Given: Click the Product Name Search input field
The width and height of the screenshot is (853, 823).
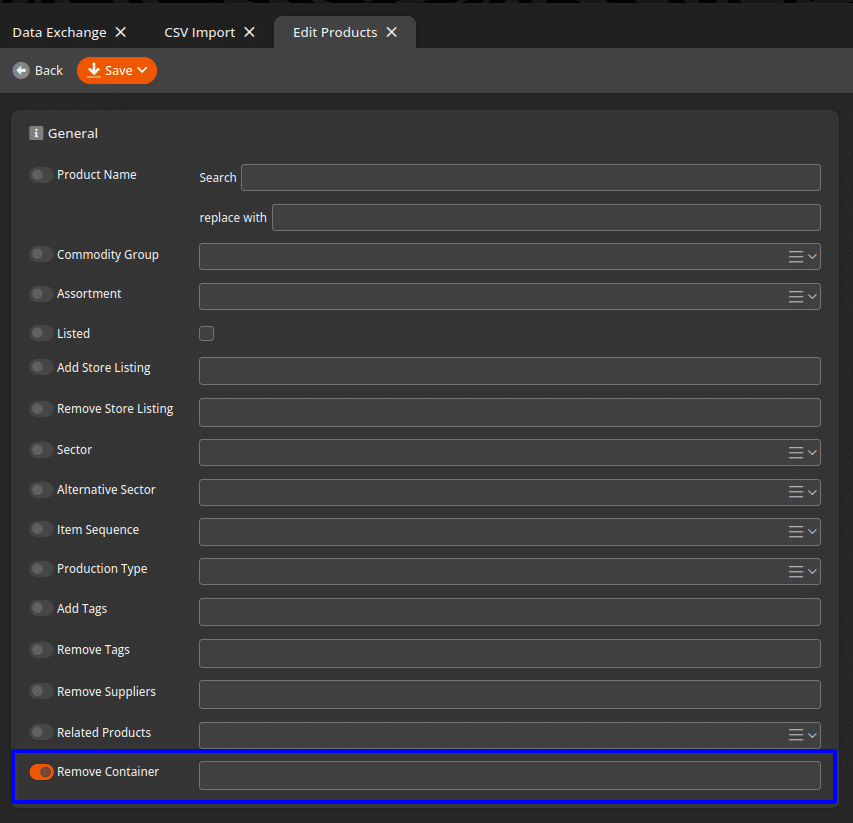Looking at the screenshot, I should point(530,178).
